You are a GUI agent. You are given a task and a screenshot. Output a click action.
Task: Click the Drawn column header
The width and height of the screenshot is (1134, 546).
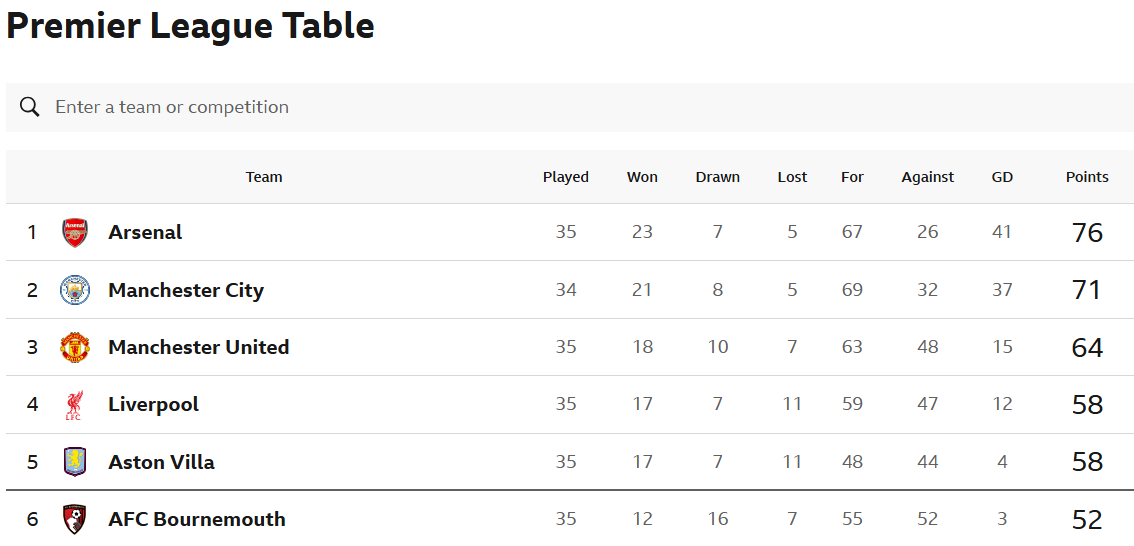tap(717, 177)
